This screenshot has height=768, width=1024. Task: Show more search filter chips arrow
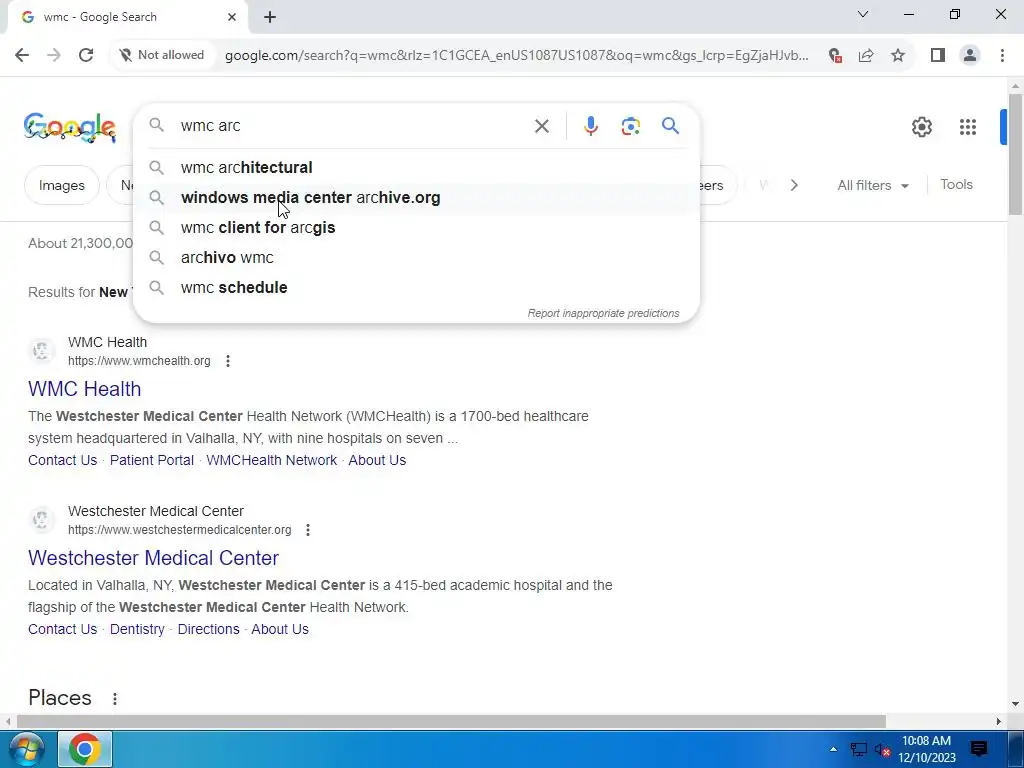(x=794, y=185)
